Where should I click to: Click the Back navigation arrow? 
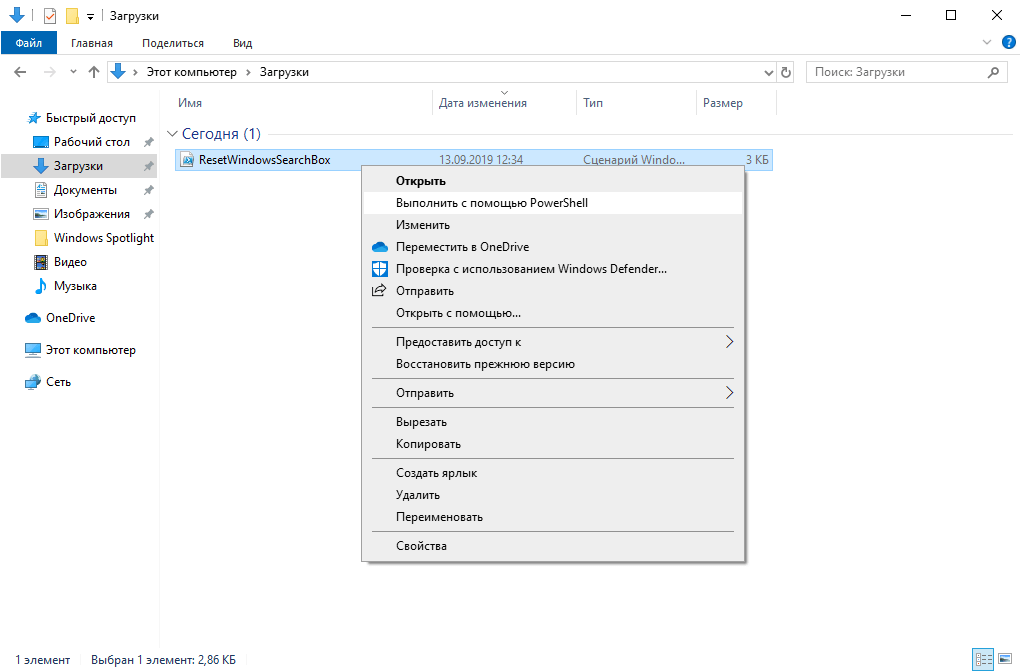pyautogui.click(x=20, y=71)
